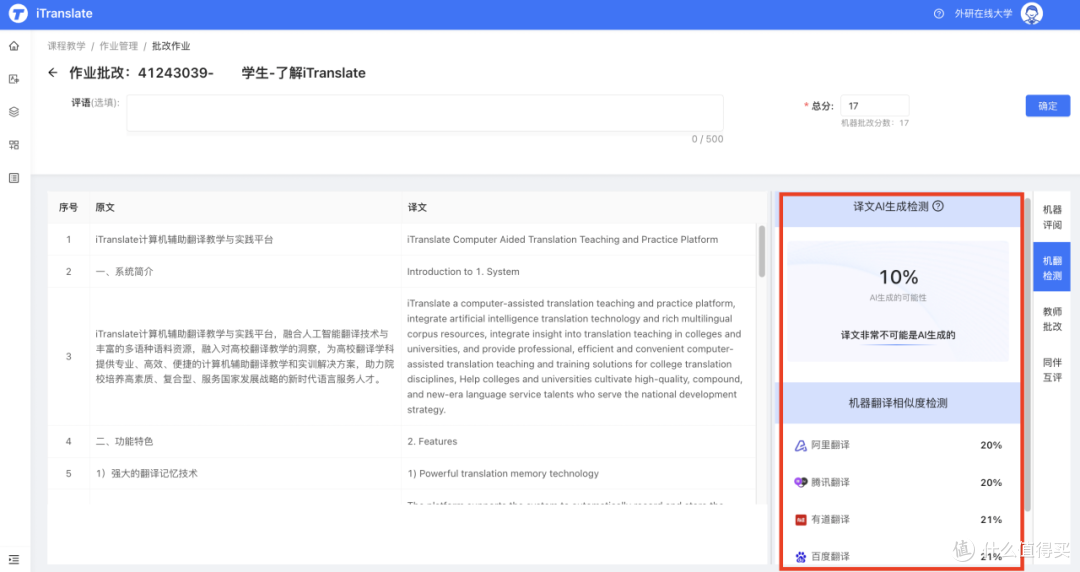
Task: Click the translation table vertical scrollbar
Action: (762, 251)
